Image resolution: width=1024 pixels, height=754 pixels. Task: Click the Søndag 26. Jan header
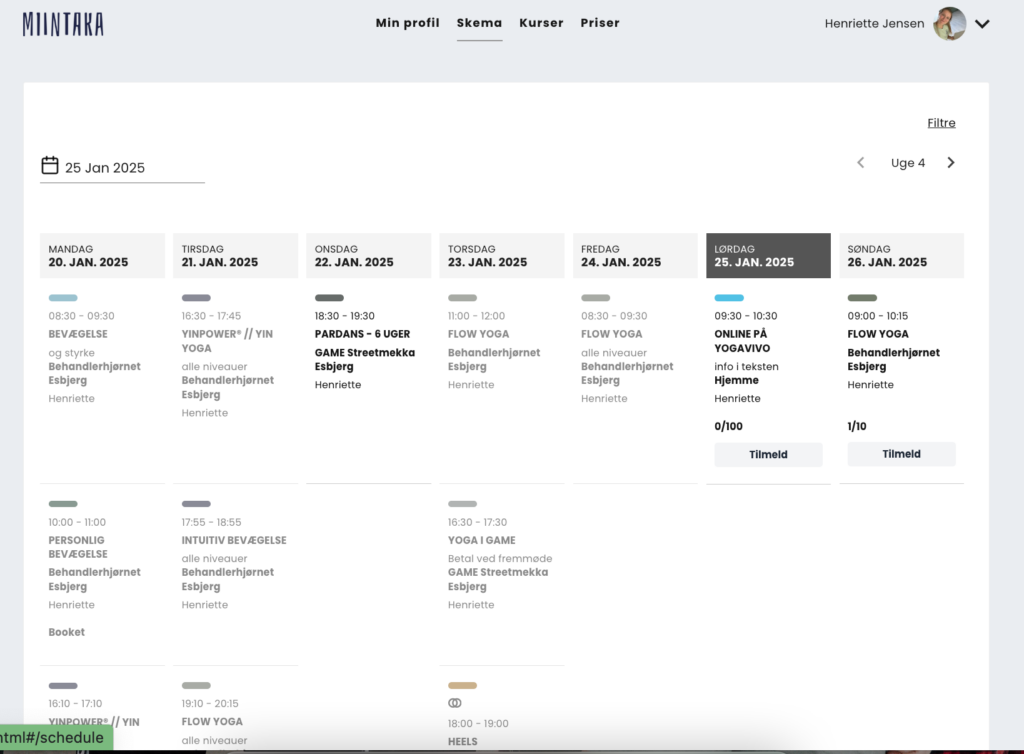(x=901, y=256)
